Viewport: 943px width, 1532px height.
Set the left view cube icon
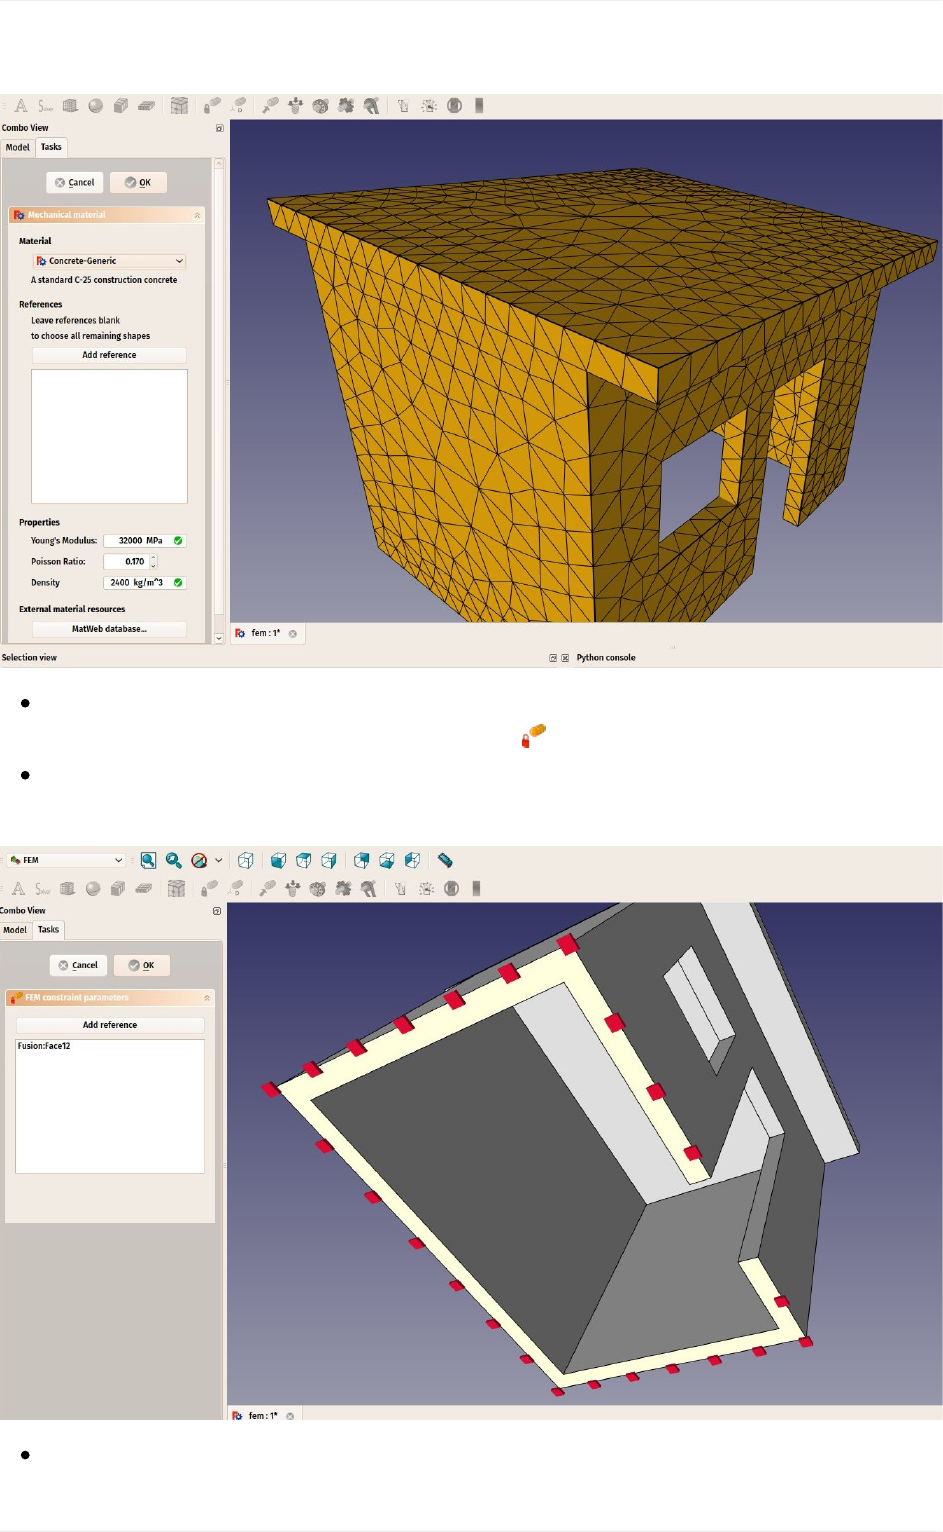tap(412, 860)
